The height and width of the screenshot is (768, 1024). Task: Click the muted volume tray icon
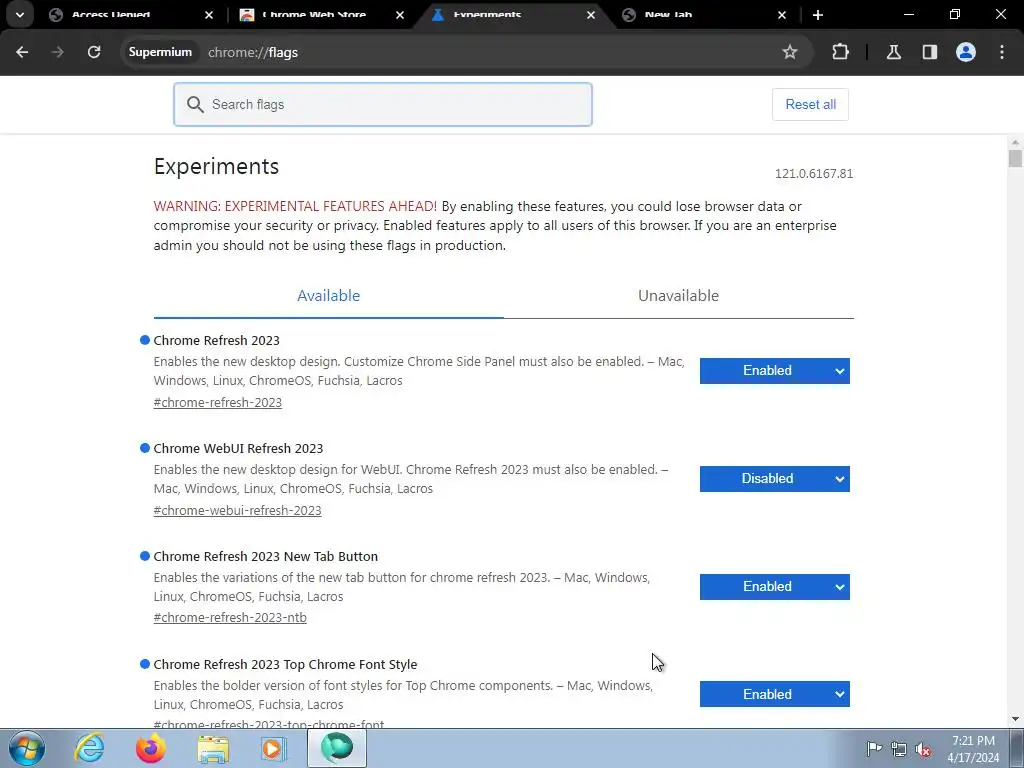pos(923,749)
